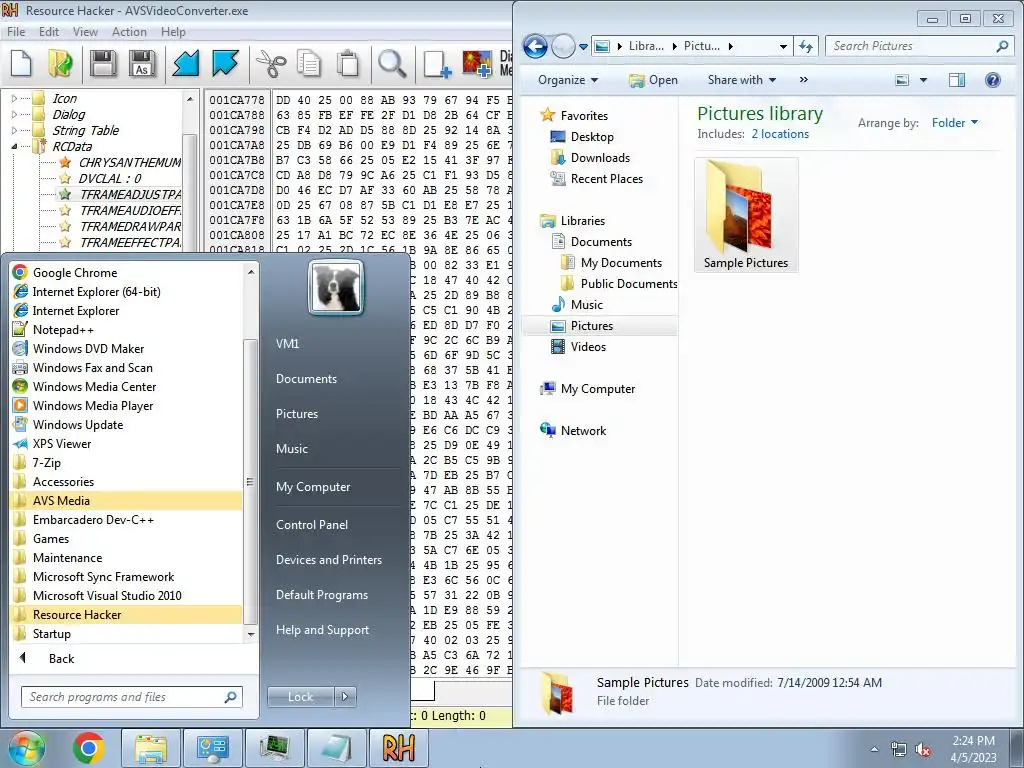Click the Add new resource icon
This screenshot has height=768, width=1024.
click(437, 64)
